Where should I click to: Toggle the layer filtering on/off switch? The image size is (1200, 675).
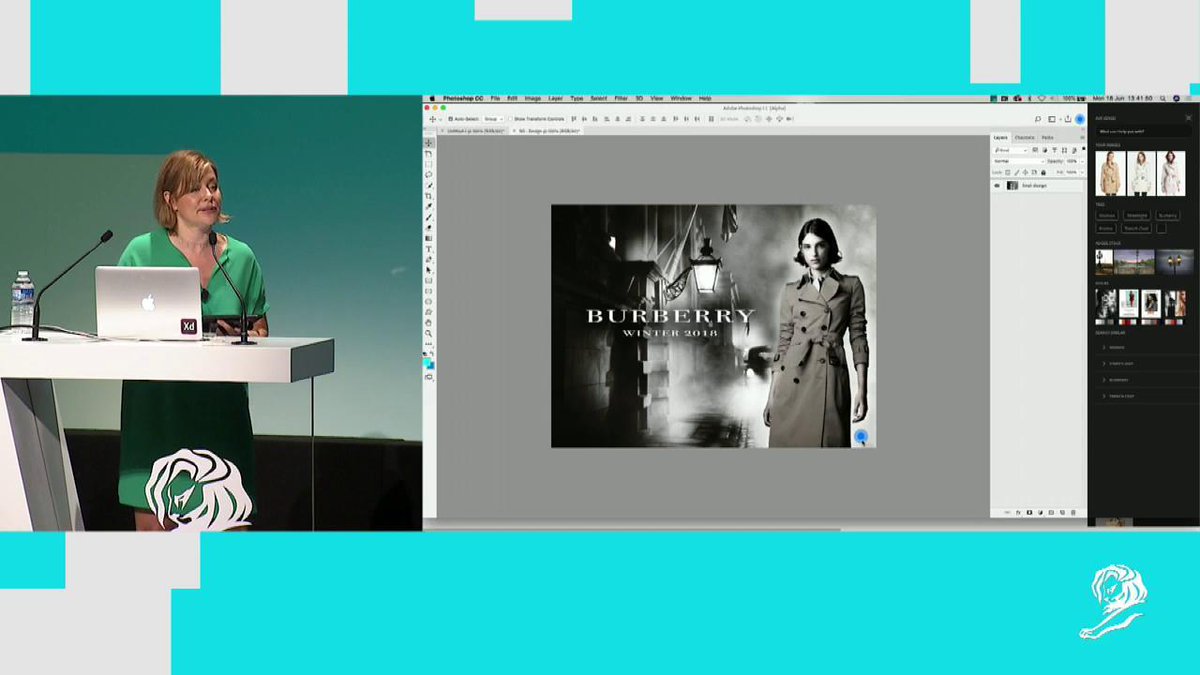1083,149
